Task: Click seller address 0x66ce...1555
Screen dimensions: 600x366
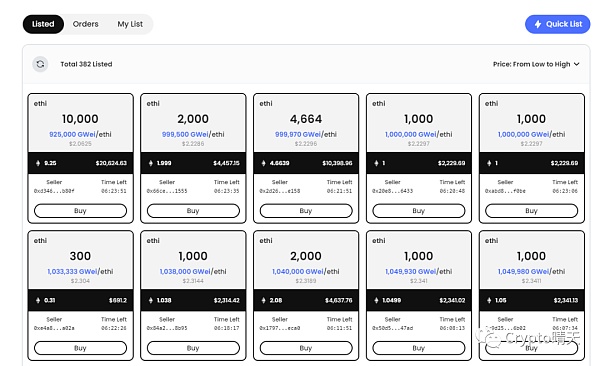Action: click(x=167, y=191)
